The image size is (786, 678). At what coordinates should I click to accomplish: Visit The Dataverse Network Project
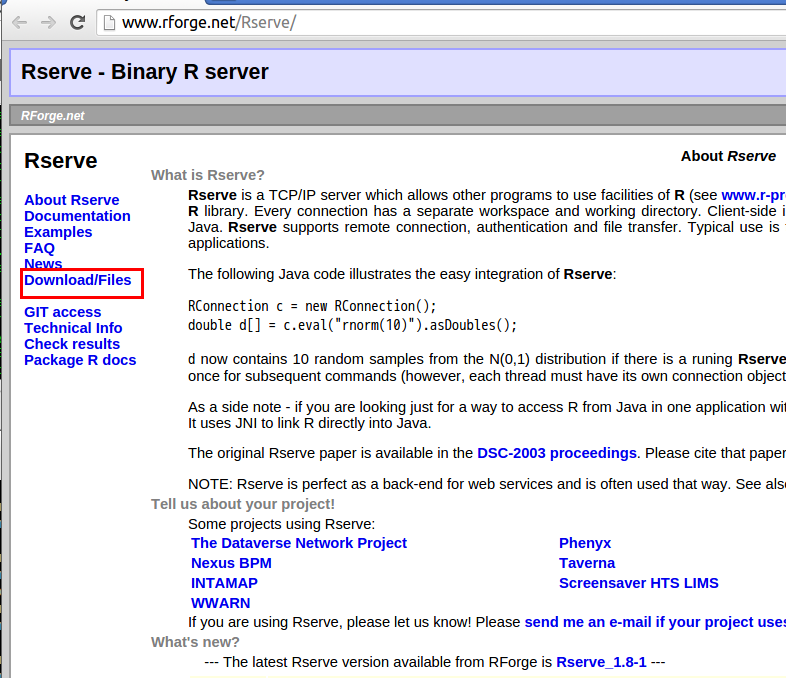[299, 543]
